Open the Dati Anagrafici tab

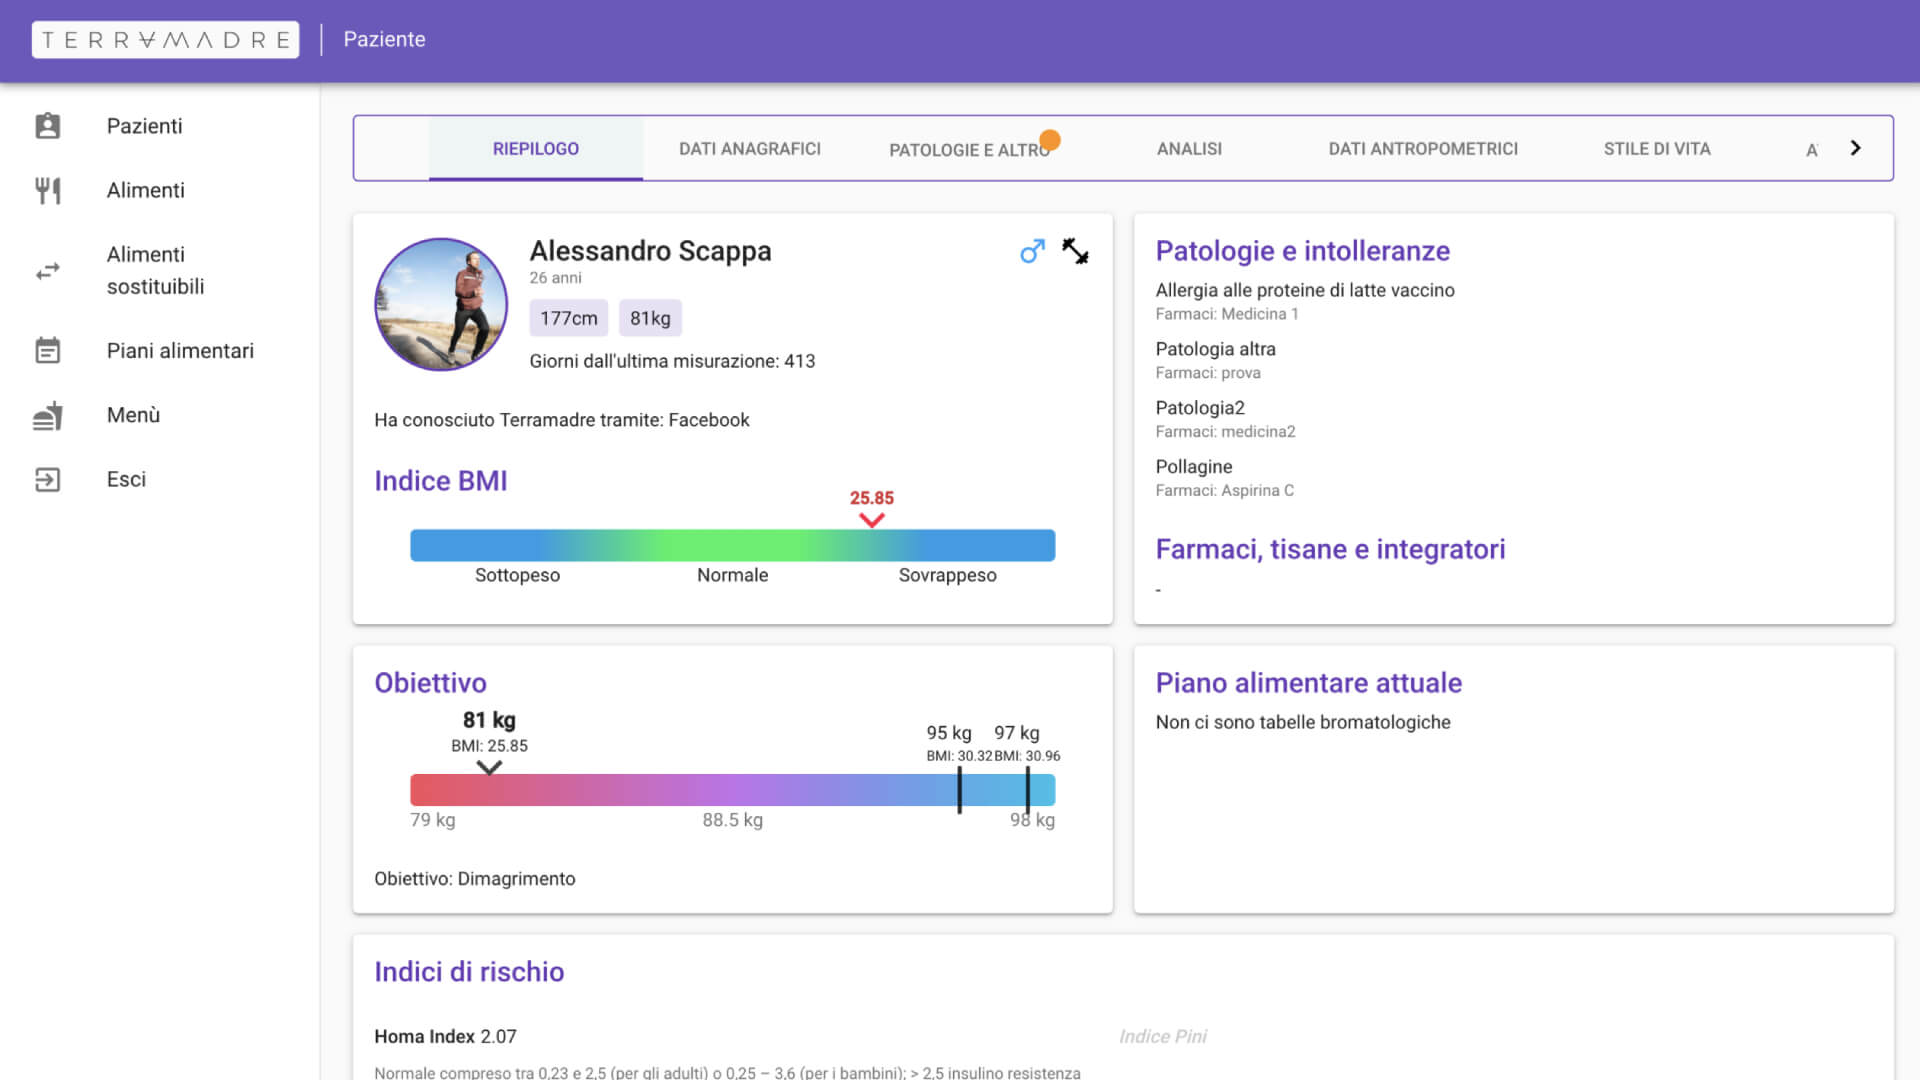749,148
